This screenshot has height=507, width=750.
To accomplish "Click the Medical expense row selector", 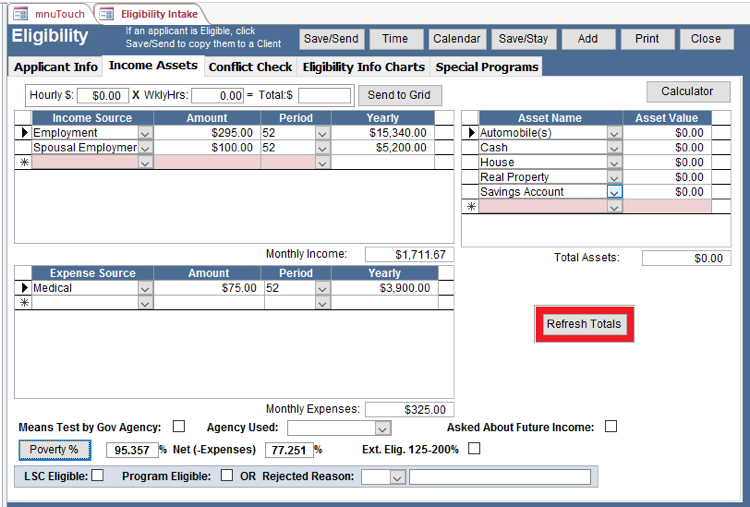I will (24, 288).
